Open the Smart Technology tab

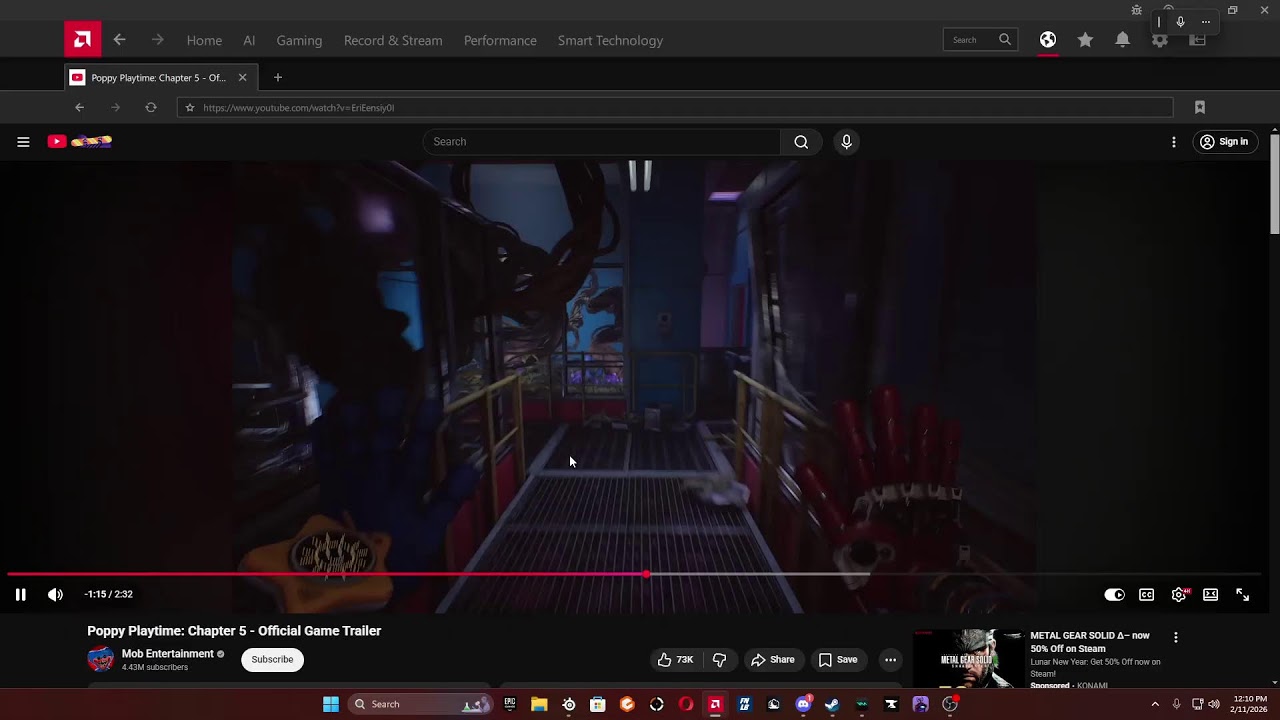pos(610,40)
